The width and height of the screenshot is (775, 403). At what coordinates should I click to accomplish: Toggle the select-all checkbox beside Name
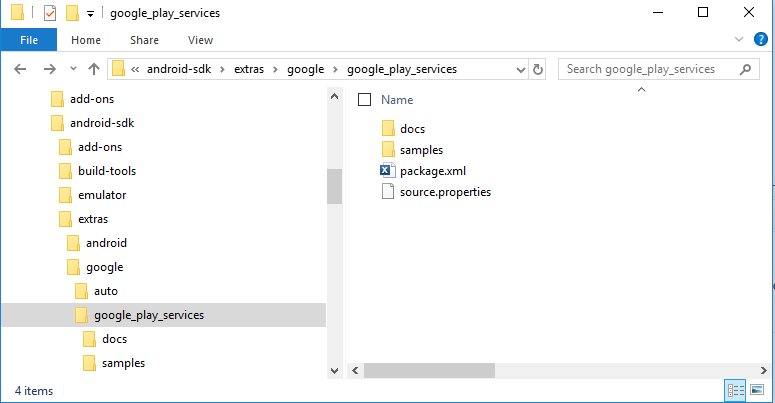(365, 100)
